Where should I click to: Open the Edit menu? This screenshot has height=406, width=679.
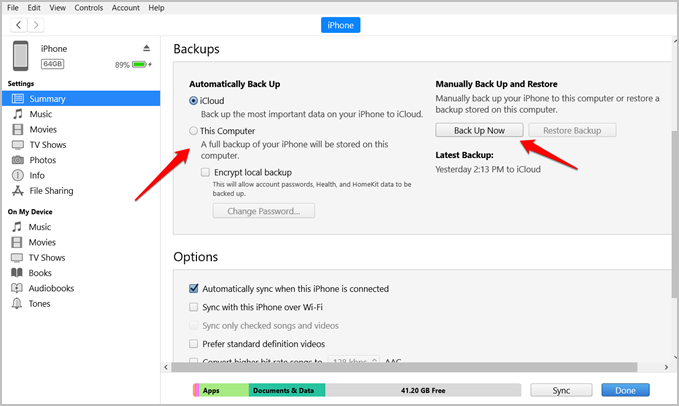click(34, 8)
